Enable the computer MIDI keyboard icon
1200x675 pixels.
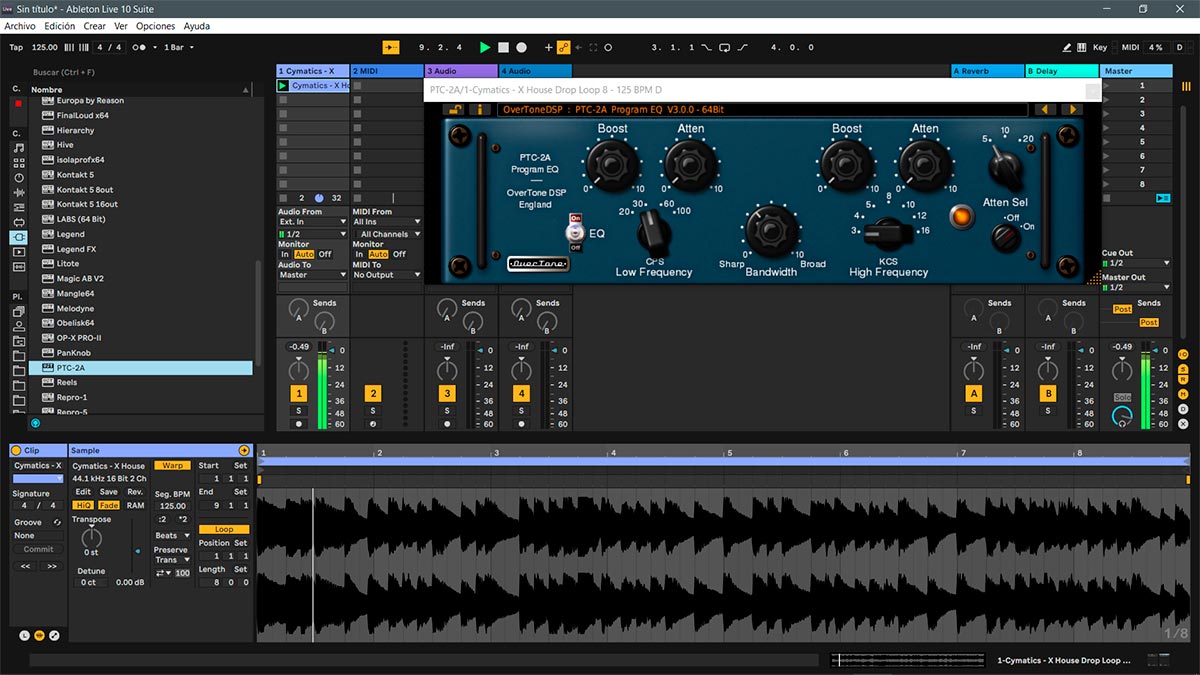pos(1082,47)
